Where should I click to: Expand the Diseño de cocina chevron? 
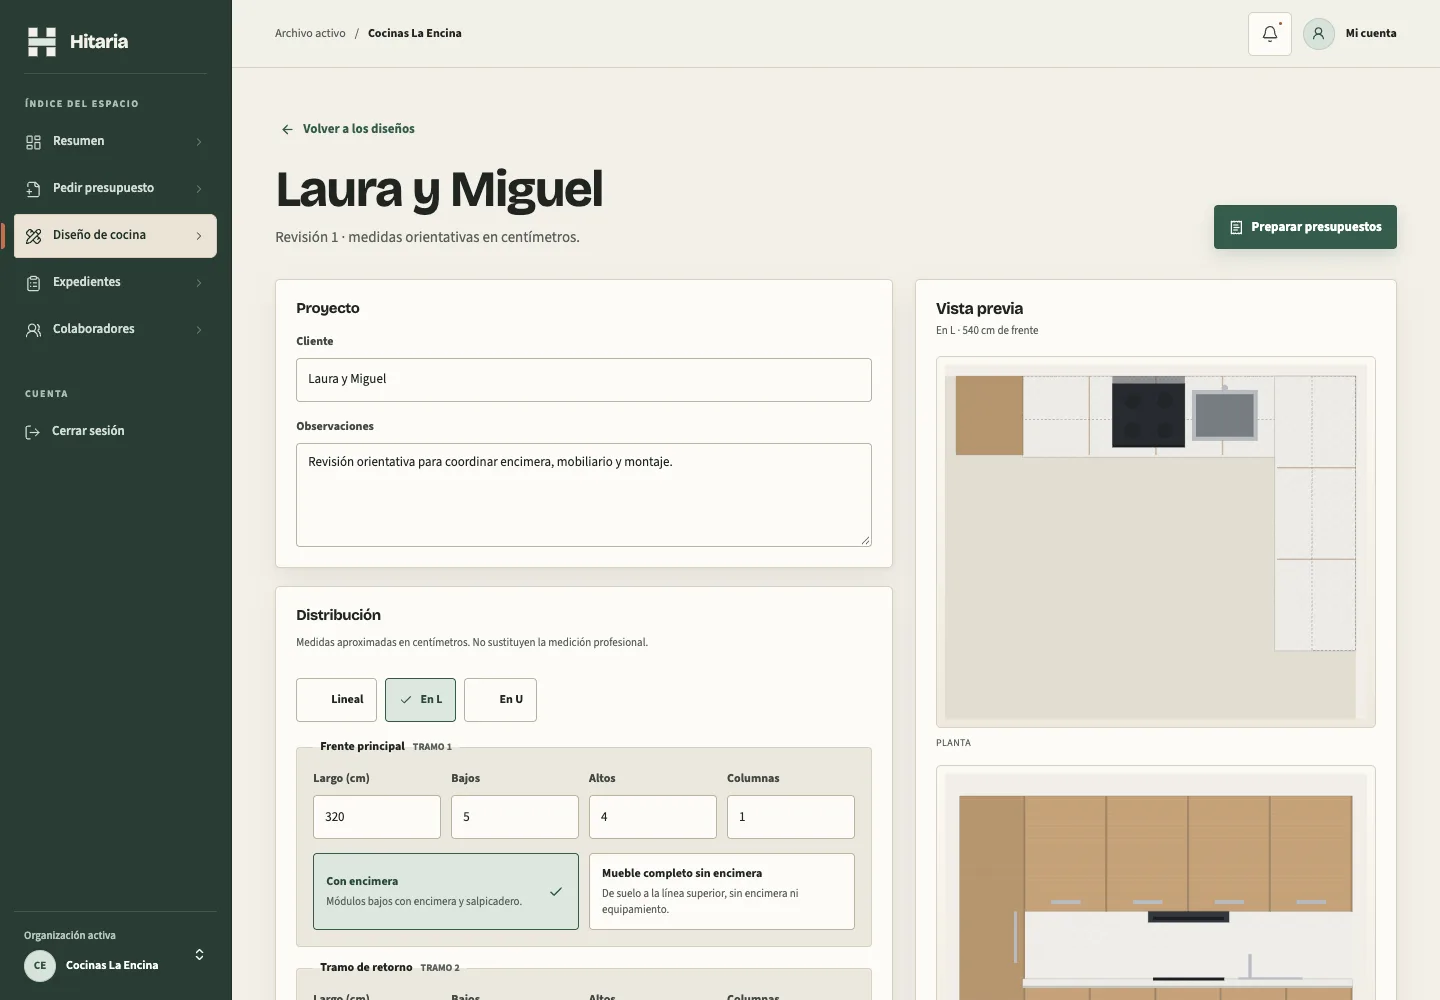coord(199,236)
